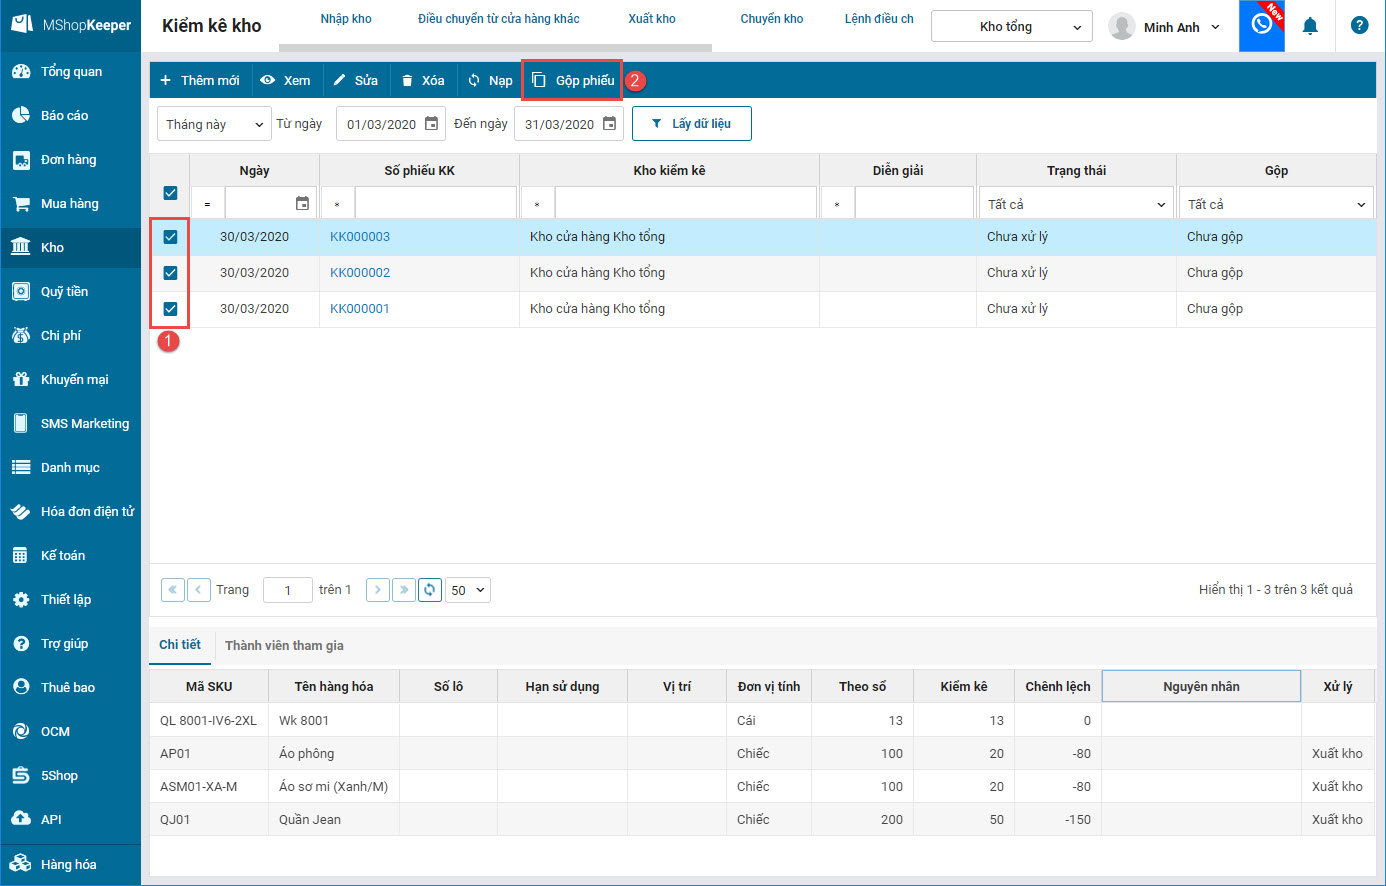
Task: Uncheck the checkbox for row KK000001
Action: [x=170, y=309]
